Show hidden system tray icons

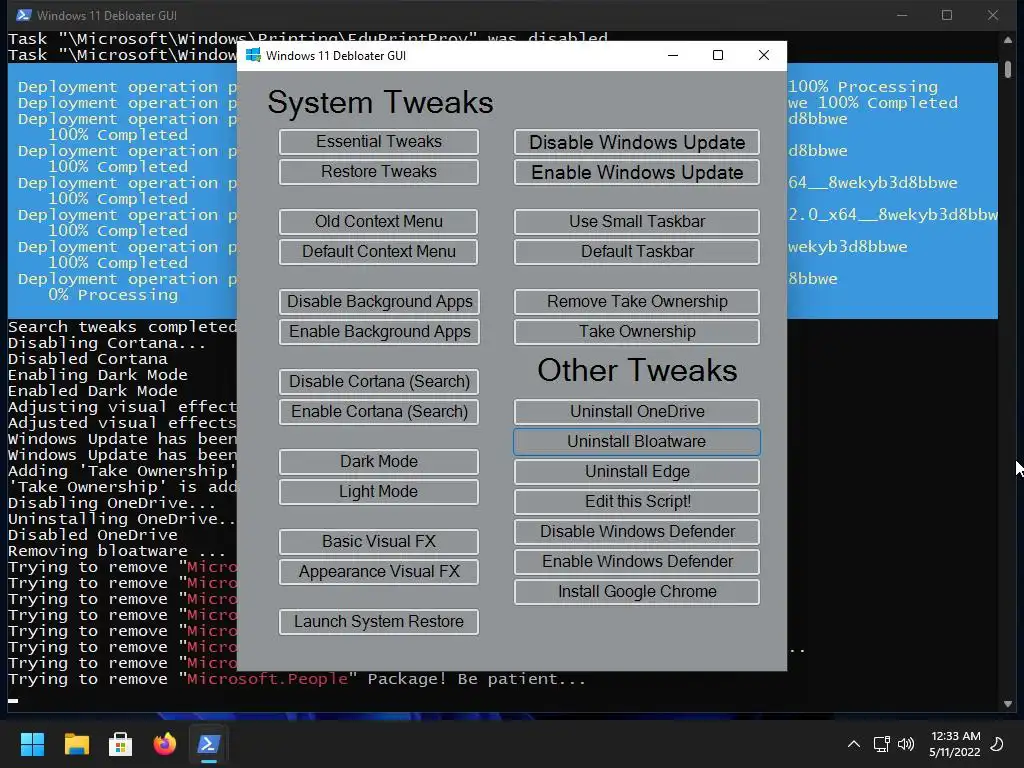pyautogui.click(x=854, y=744)
